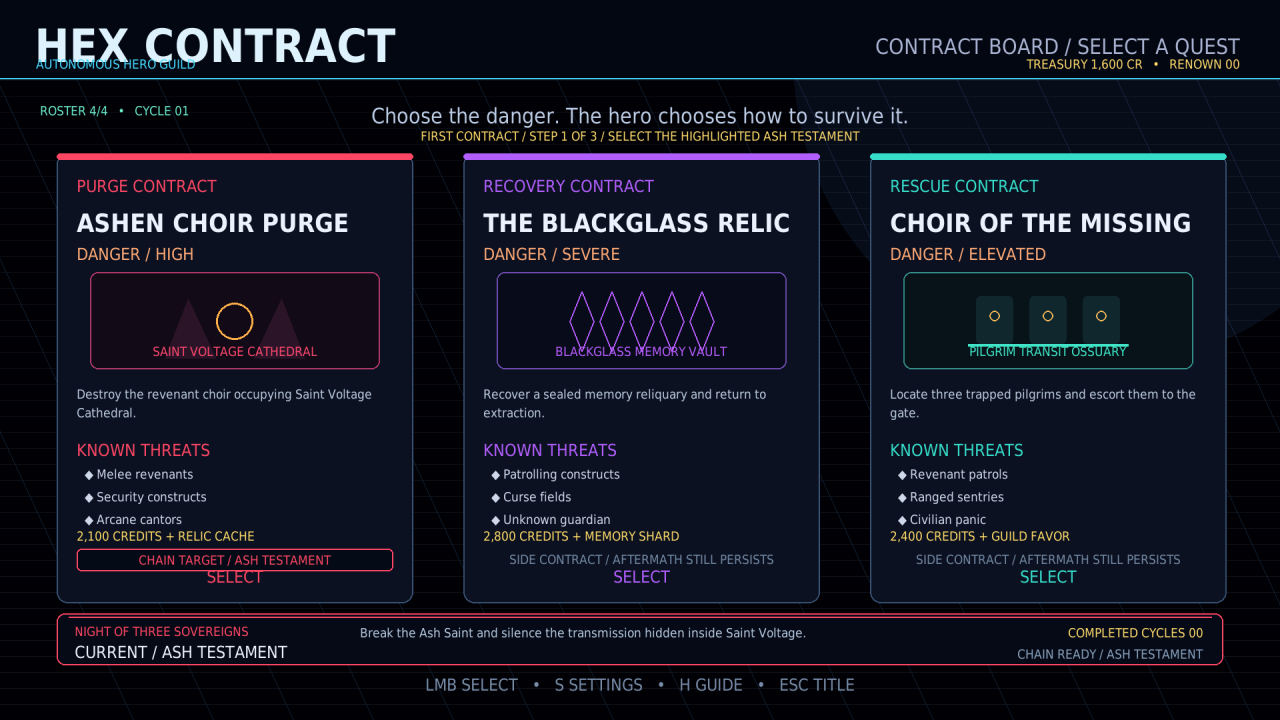The width and height of the screenshot is (1280, 720).
Task: Click the Arcane cantors threat bullet
Action: [x=133, y=519]
